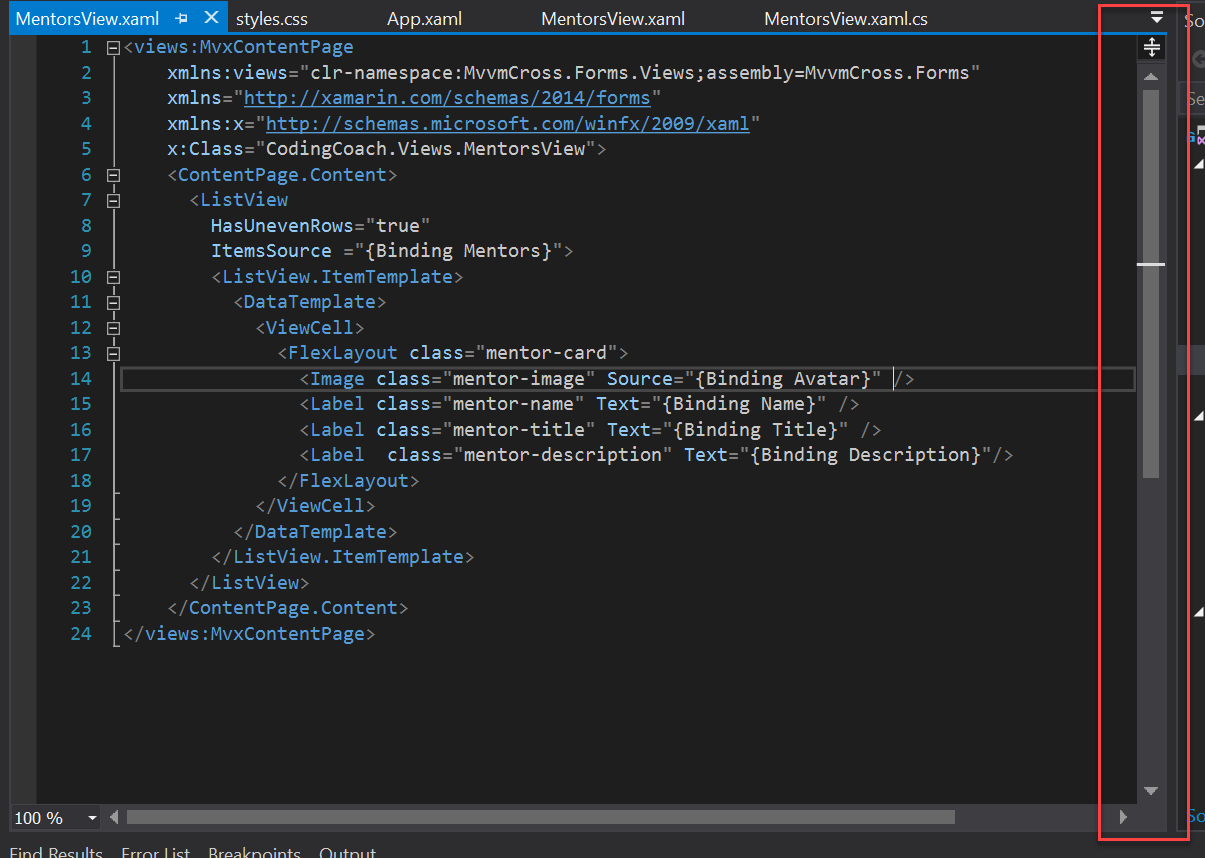Pin toggle on active MentorsView.xaml tab
The image size is (1205, 858).
(181, 19)
